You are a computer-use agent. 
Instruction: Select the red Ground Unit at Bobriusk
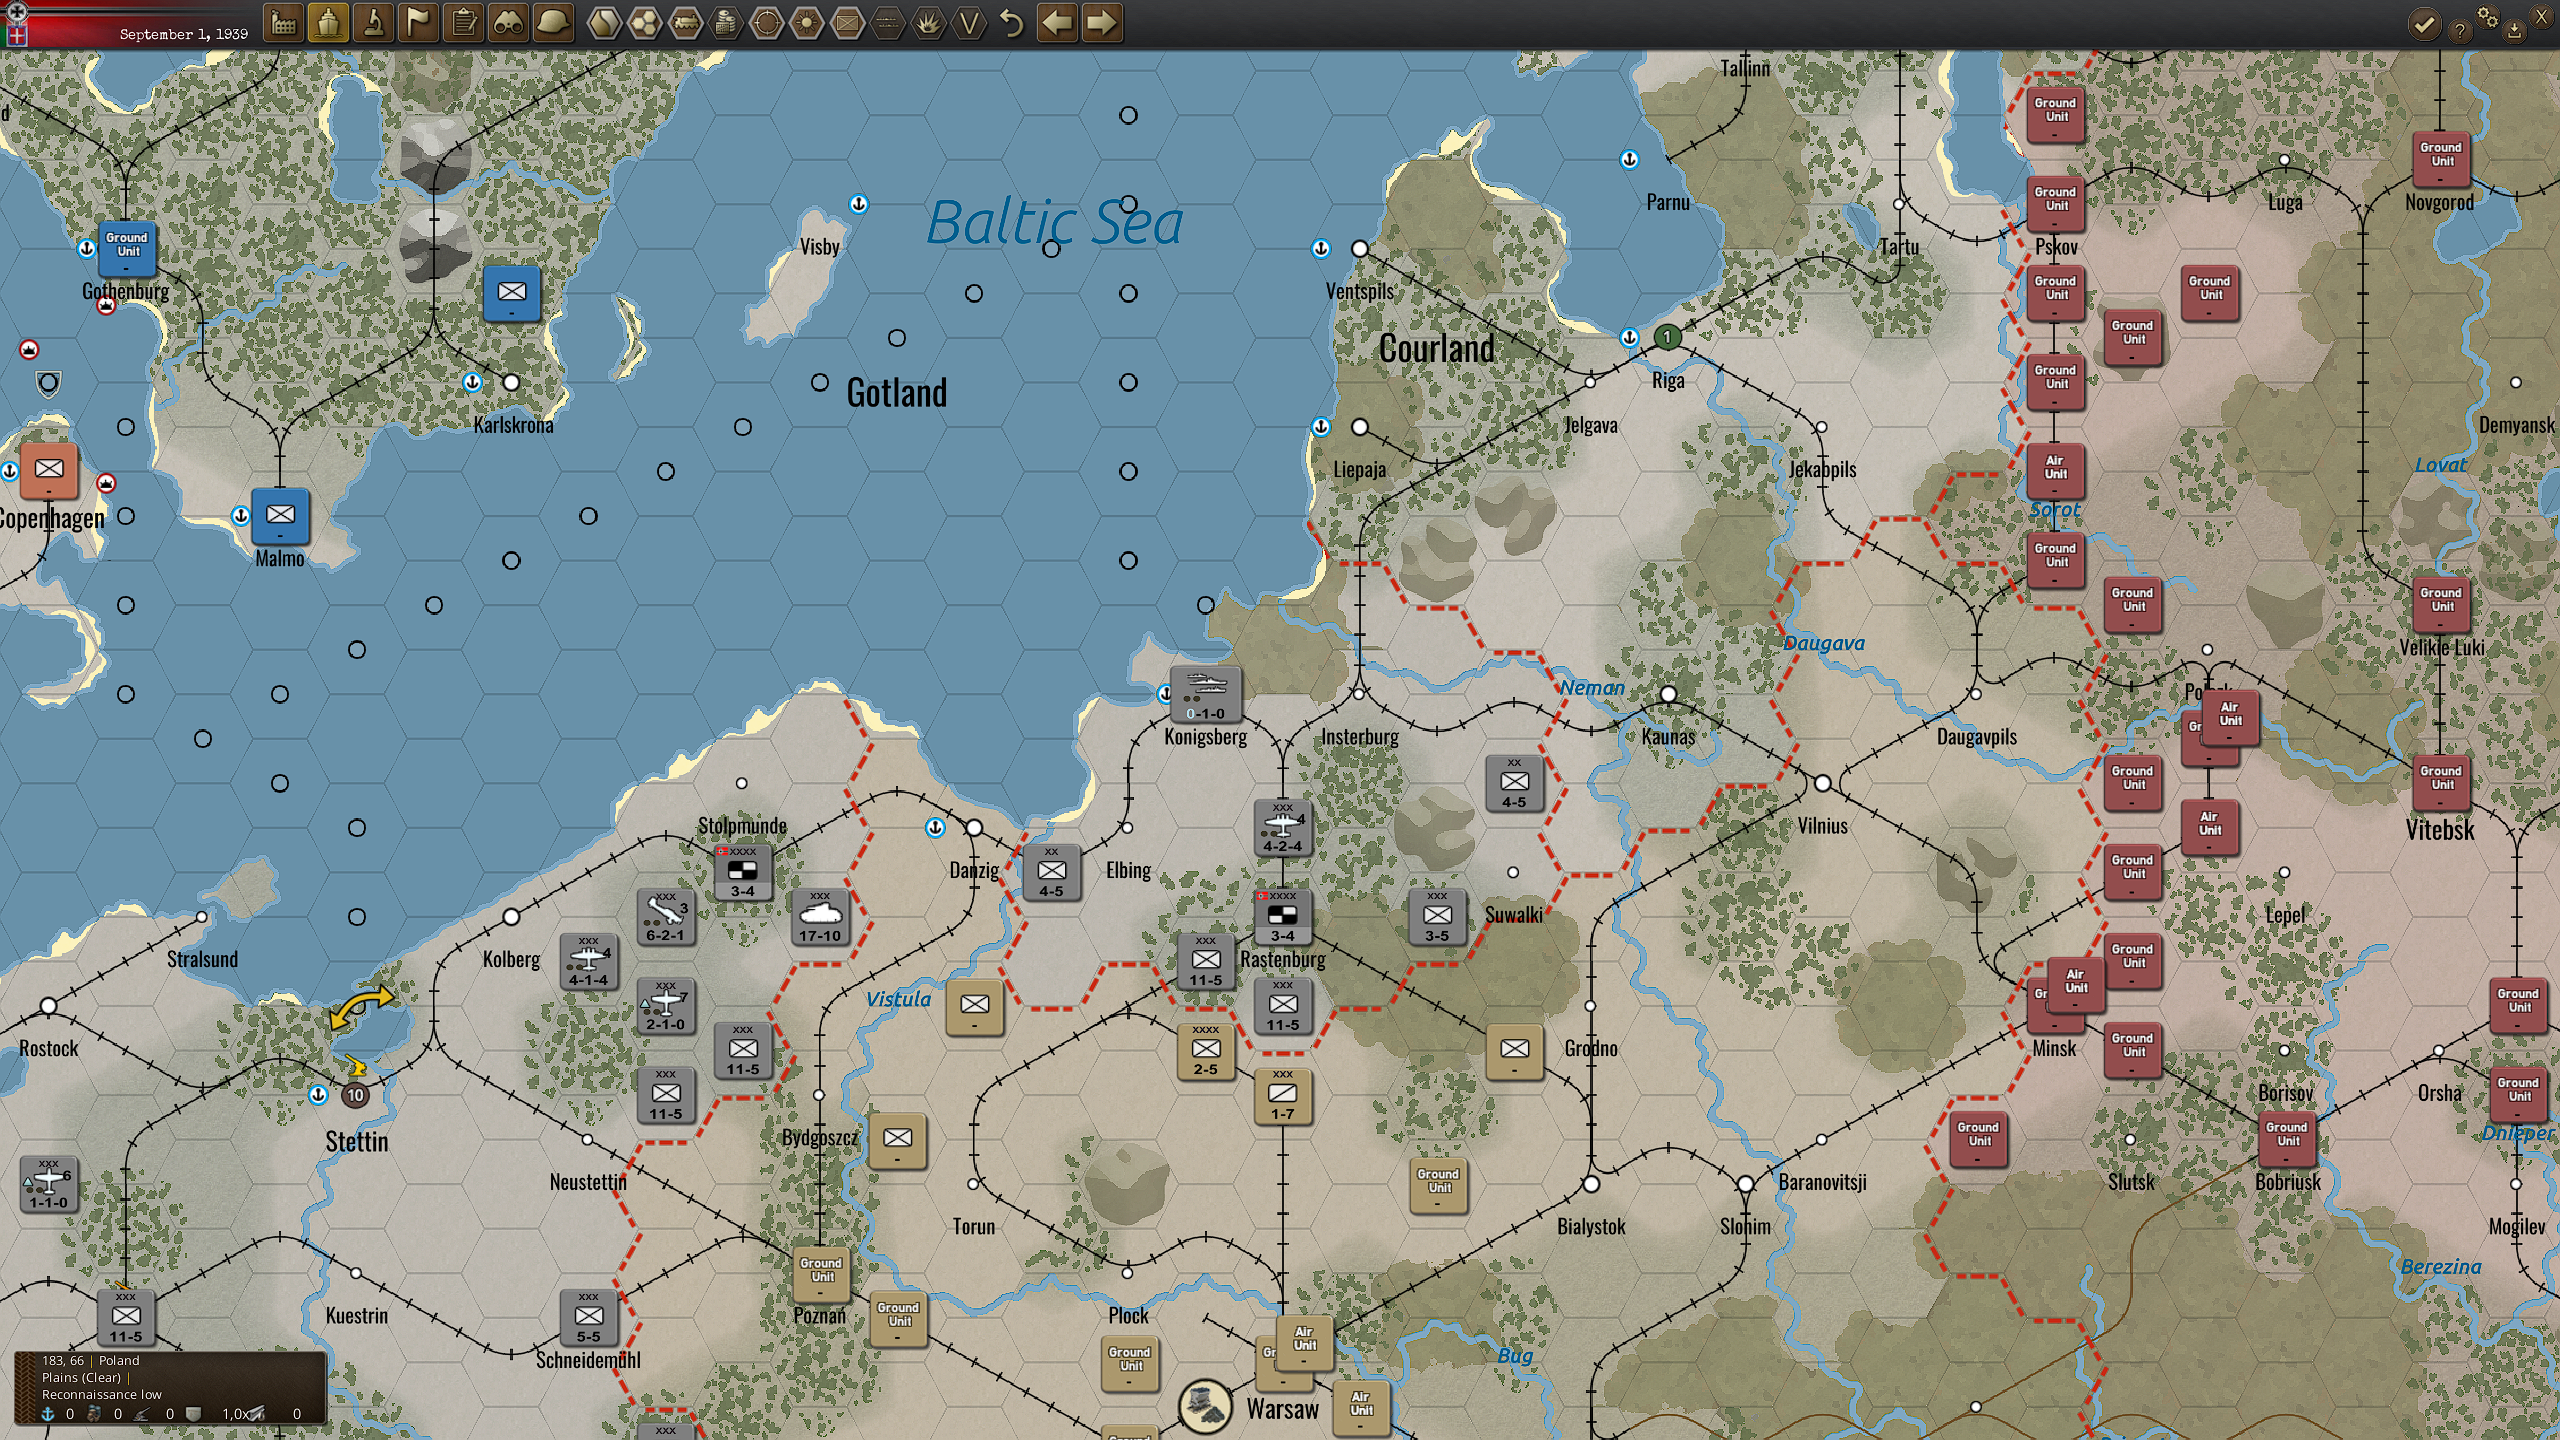(x=2288, y=1138)
